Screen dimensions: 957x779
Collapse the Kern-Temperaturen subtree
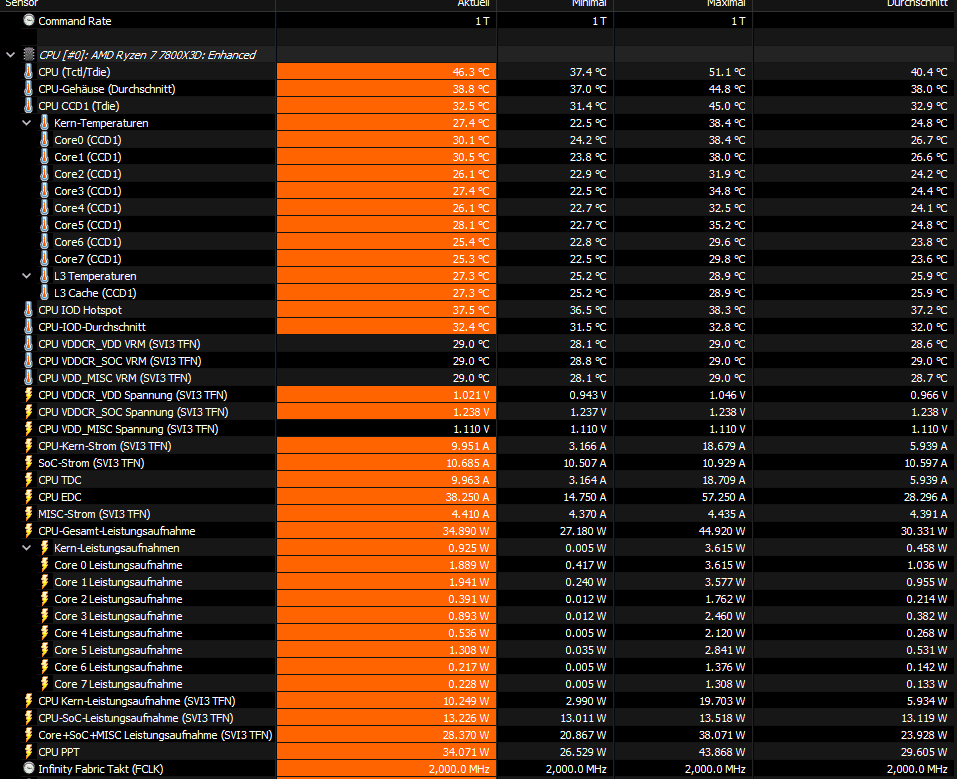point(26,123)
